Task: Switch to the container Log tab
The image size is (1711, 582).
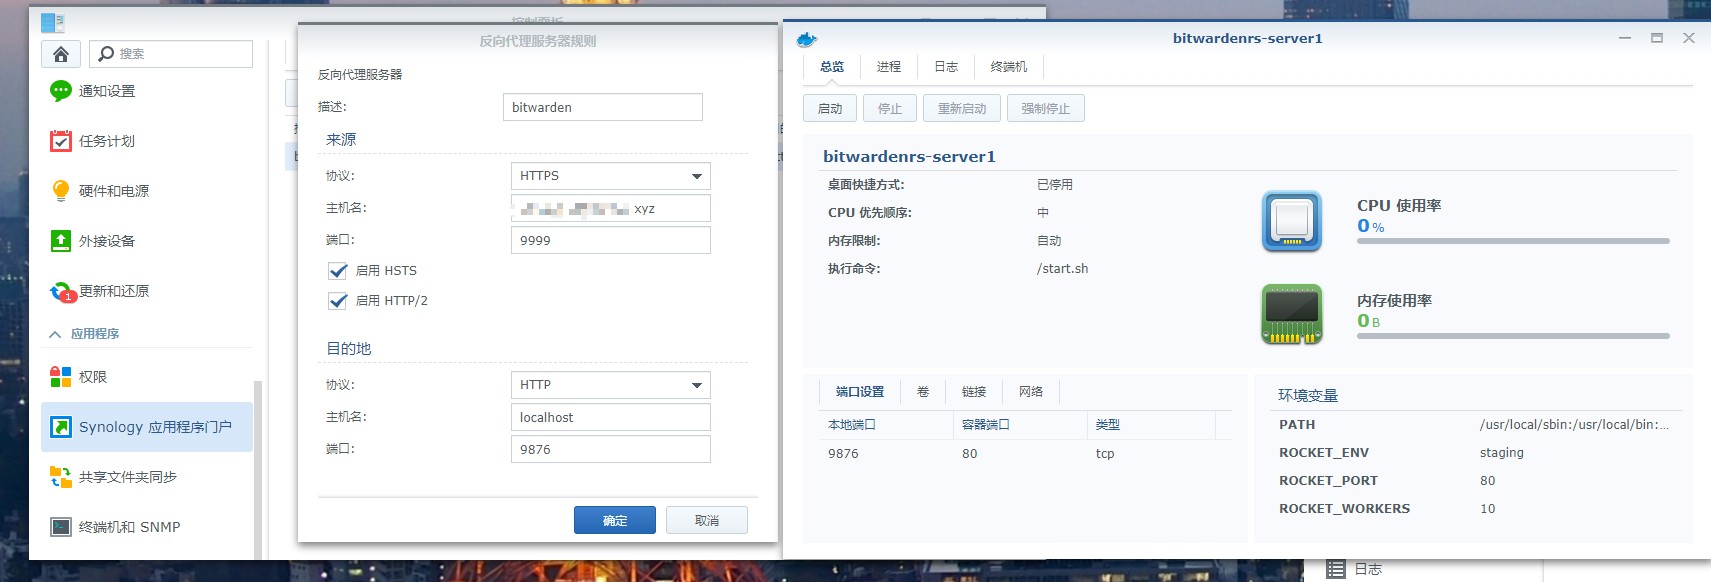Action: tap(946, 67)
